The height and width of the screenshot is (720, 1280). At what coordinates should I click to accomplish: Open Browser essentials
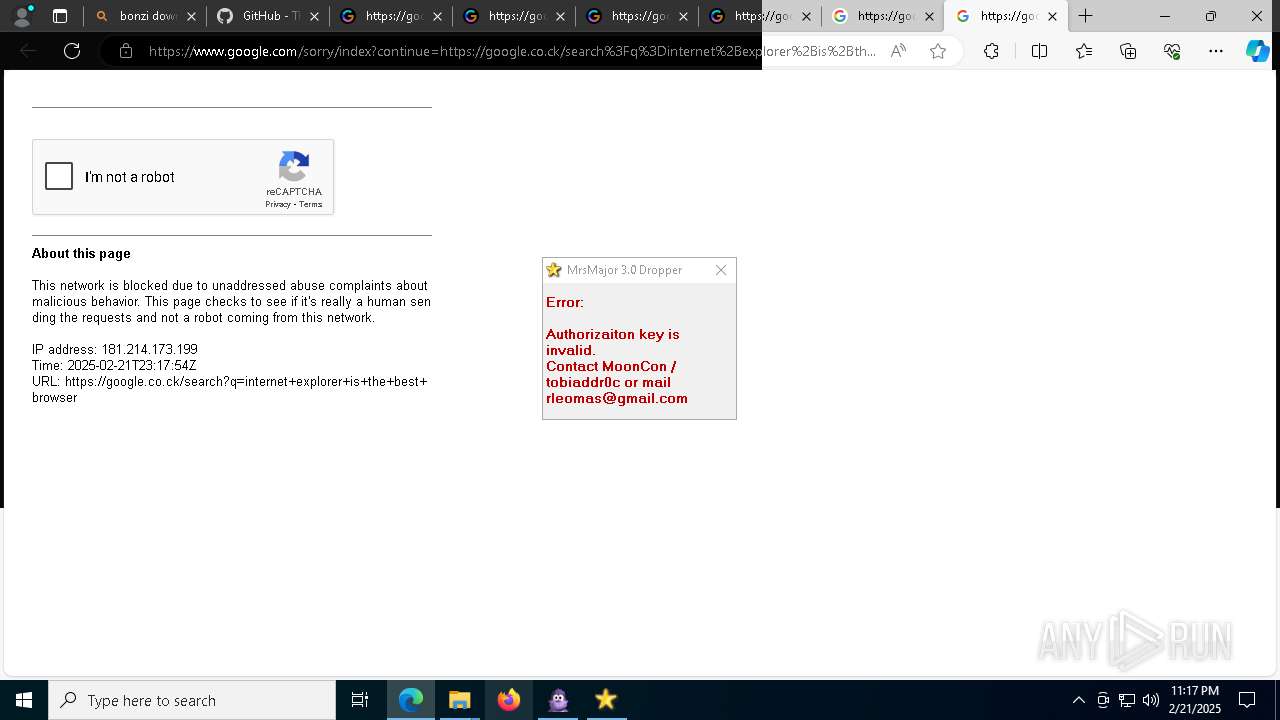pyautogui.click(x=1172, y=51)
